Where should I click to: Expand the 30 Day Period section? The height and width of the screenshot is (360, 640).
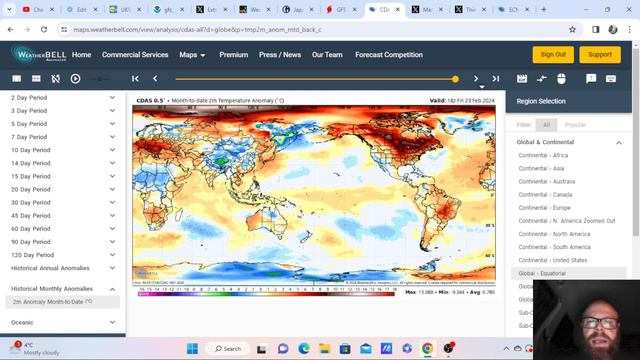tap(63, 202)
